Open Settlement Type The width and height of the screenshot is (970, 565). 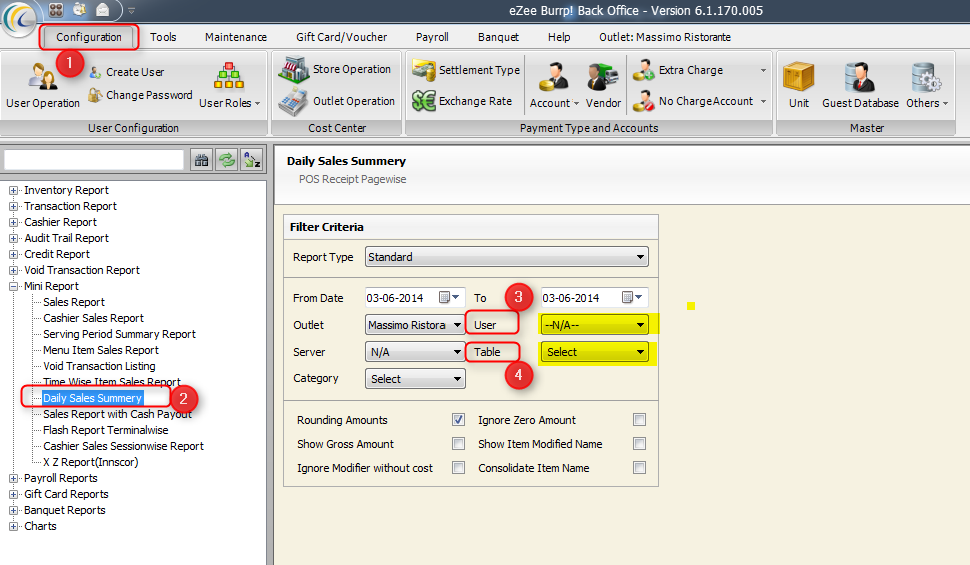pos(466,70)
